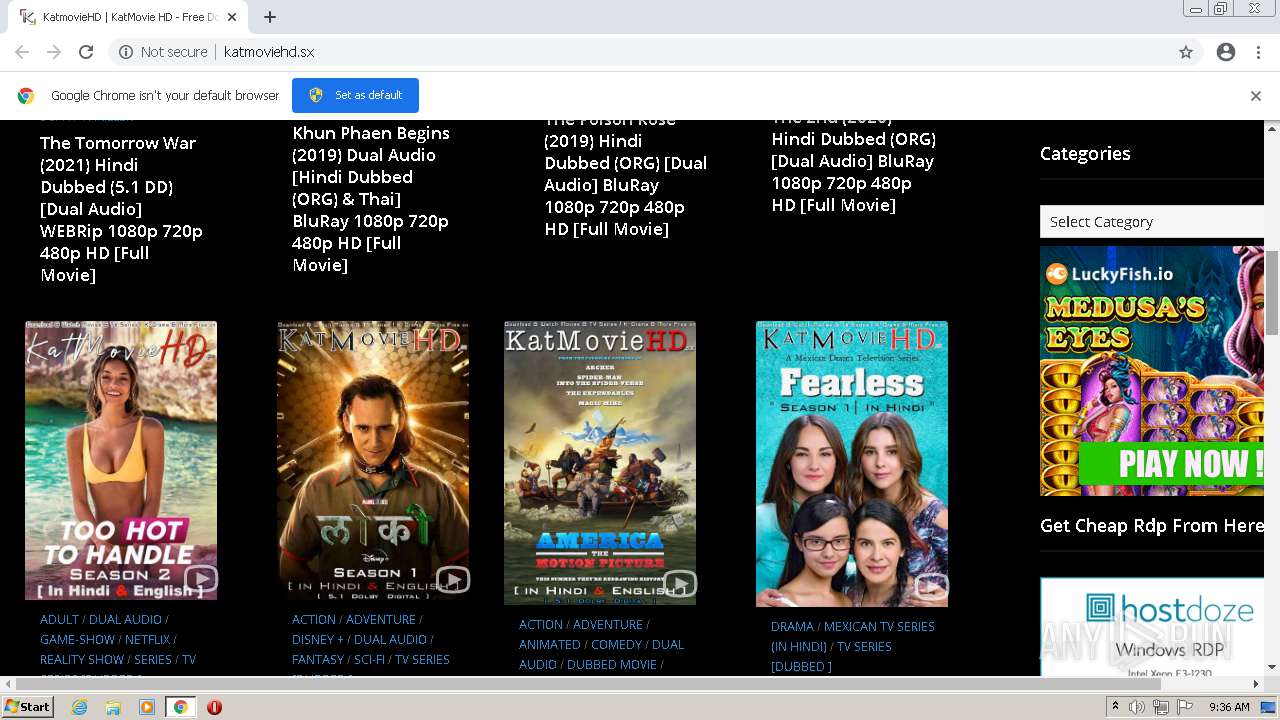This screenshot has height=720, width=1280.
Task: Open a new browser tab
Action: (x=270, y=17)
